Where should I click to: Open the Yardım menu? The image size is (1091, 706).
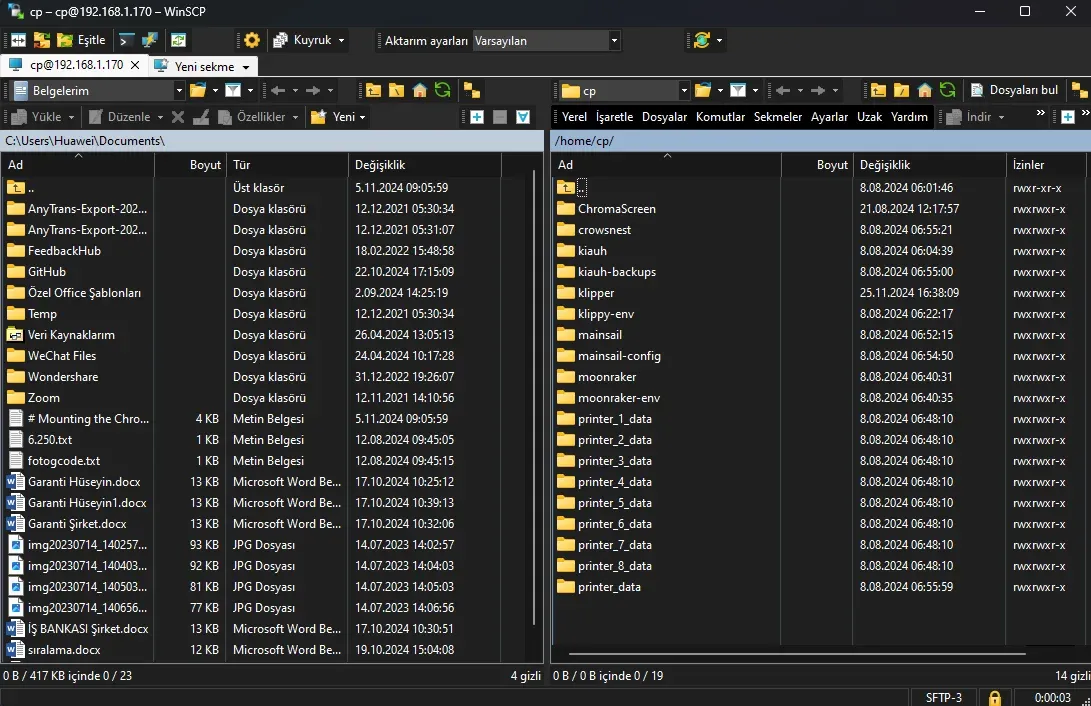click(x=909, y=117)
